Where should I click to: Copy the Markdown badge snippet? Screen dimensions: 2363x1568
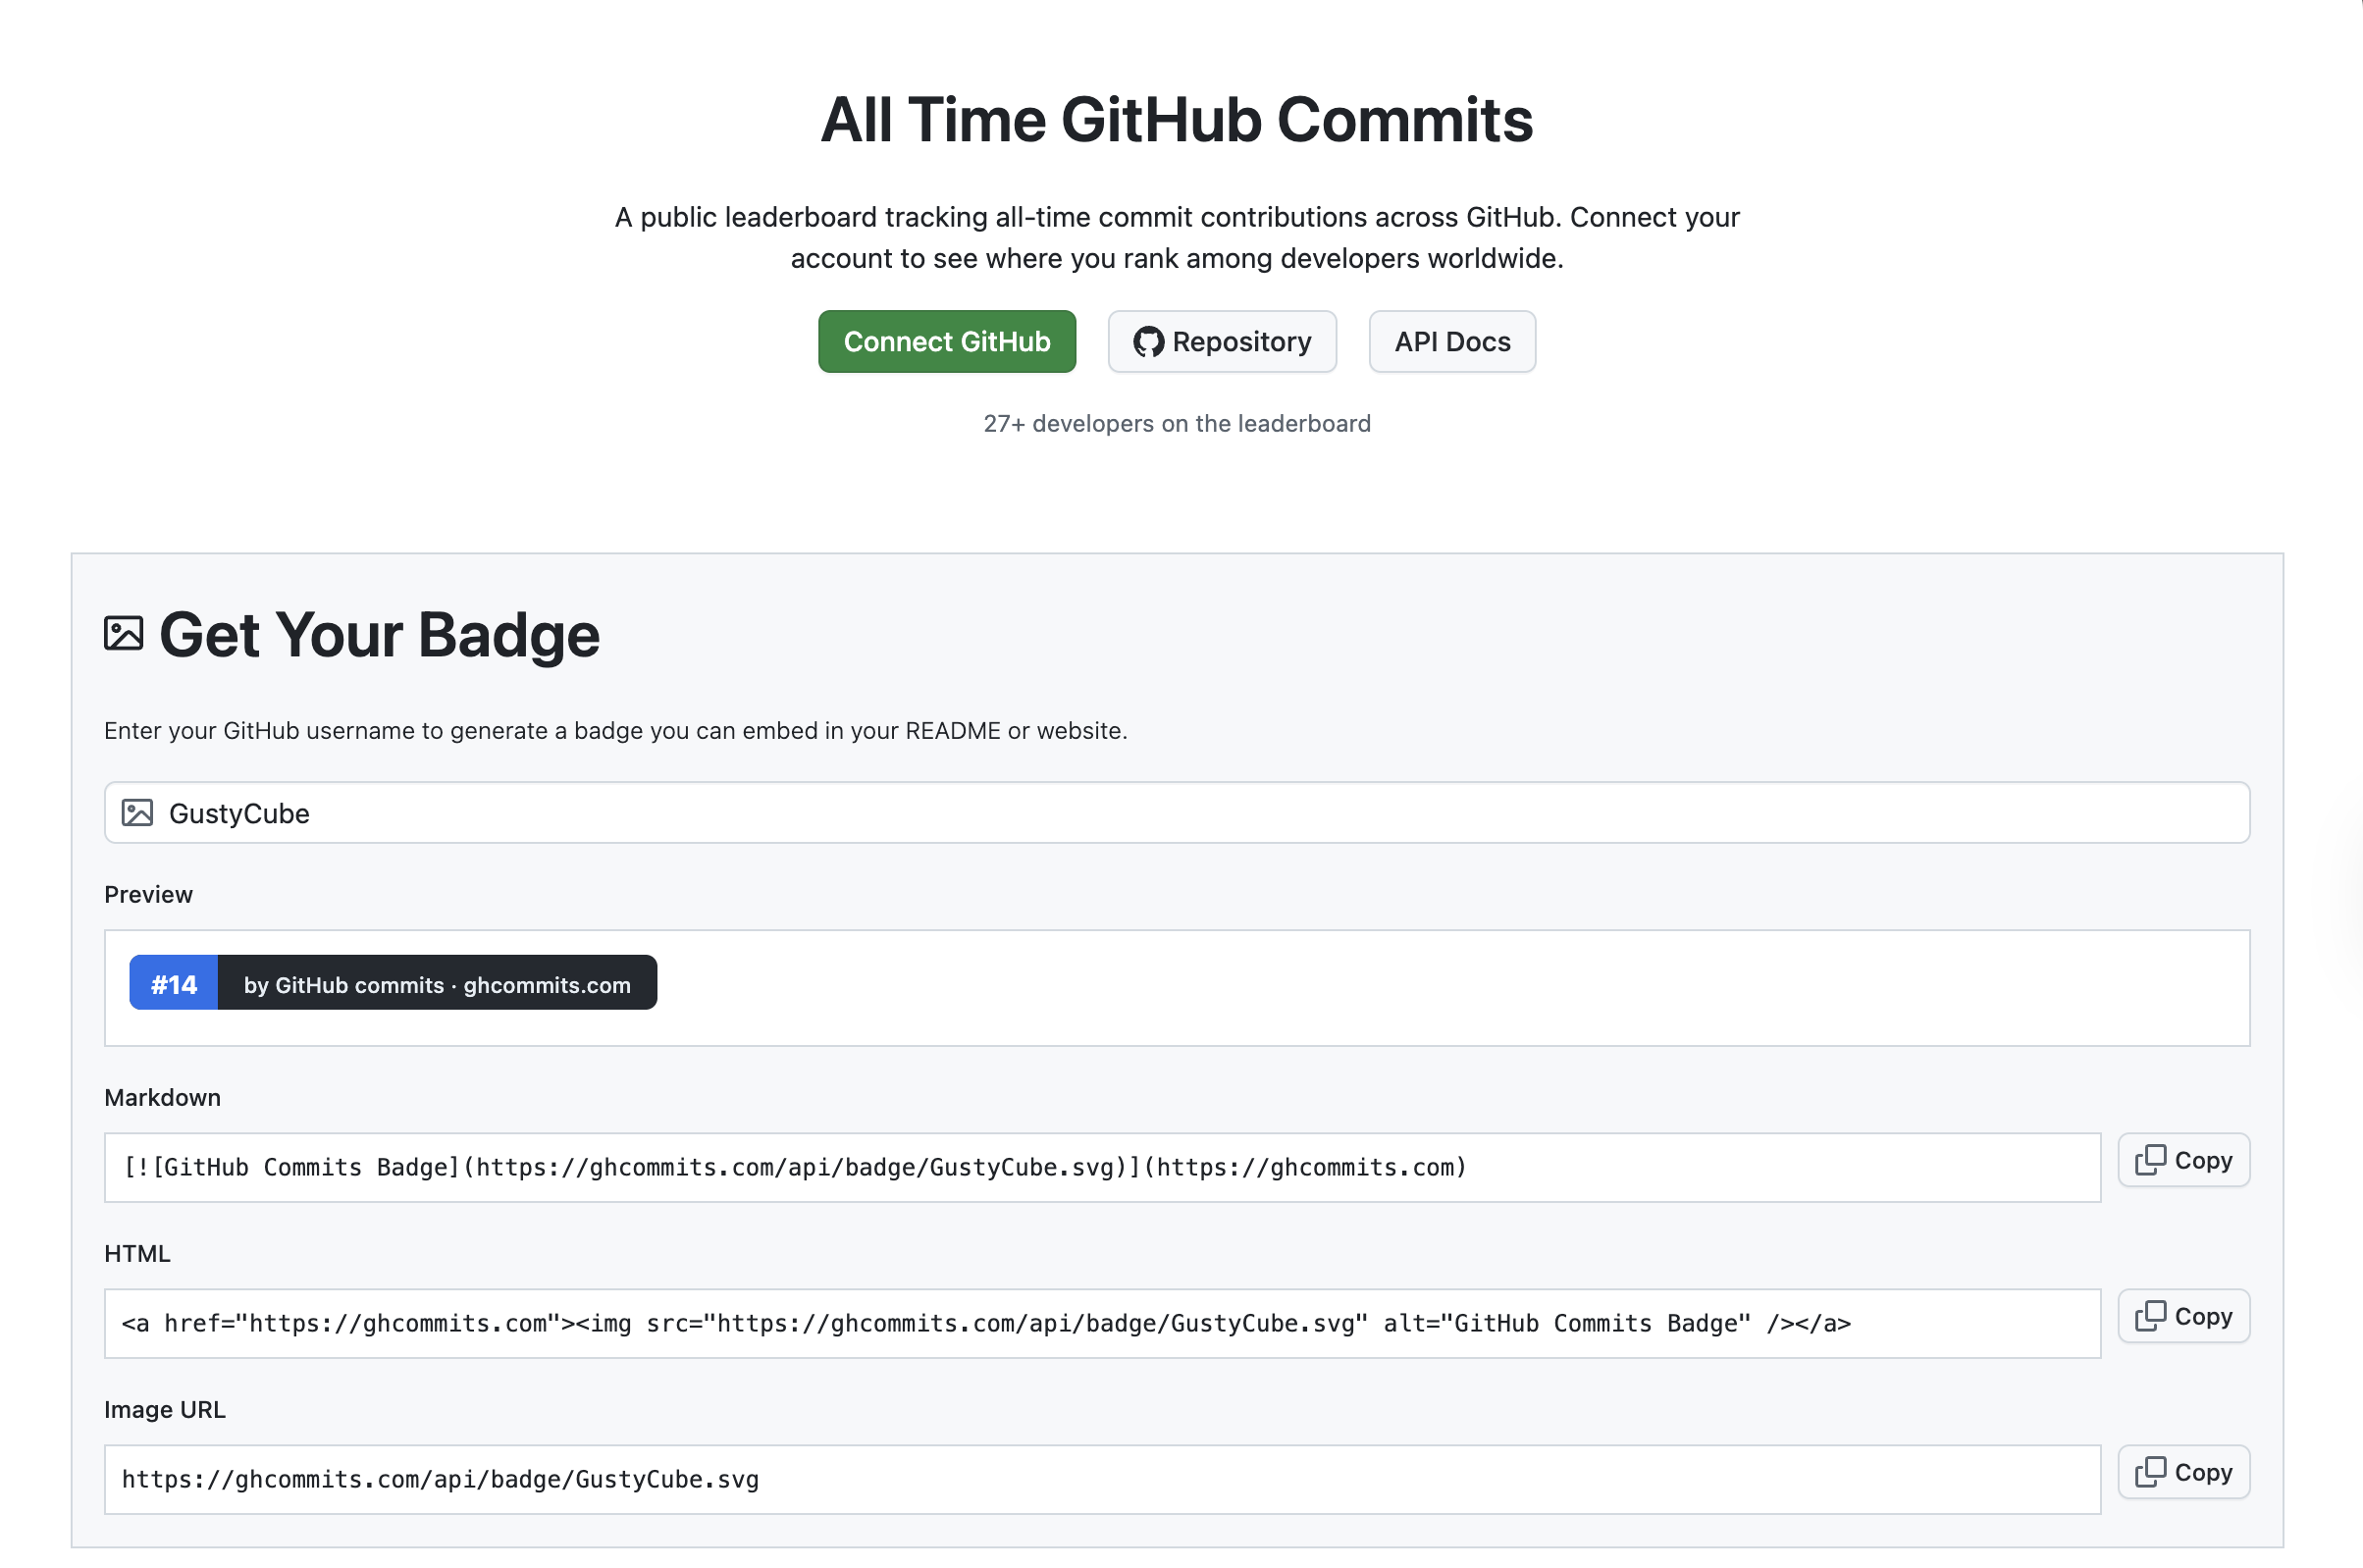[2184, 1159]
